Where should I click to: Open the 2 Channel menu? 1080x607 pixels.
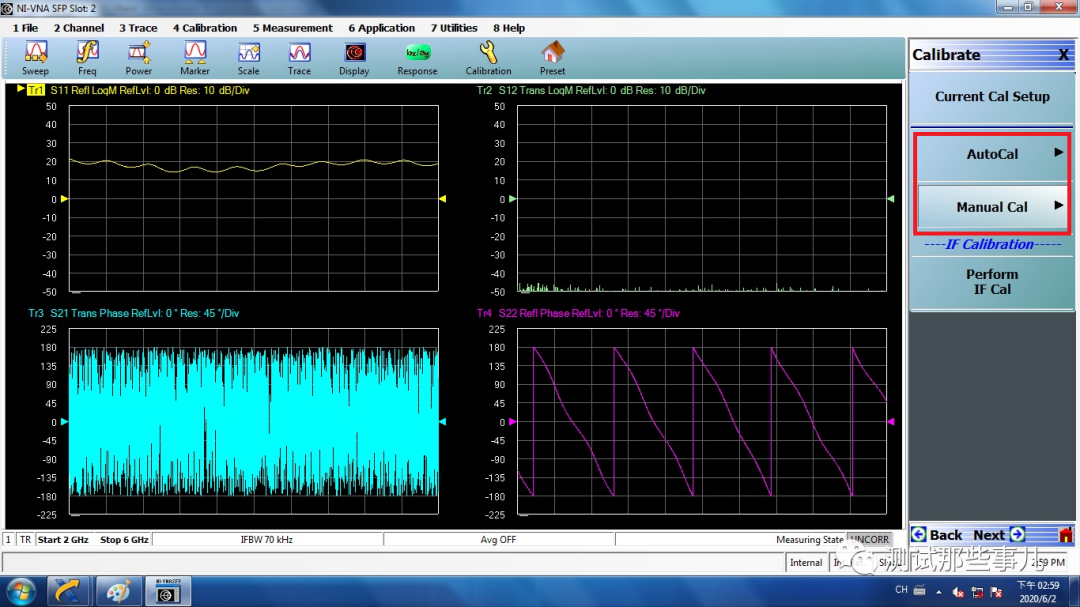[x=79, y=28]
